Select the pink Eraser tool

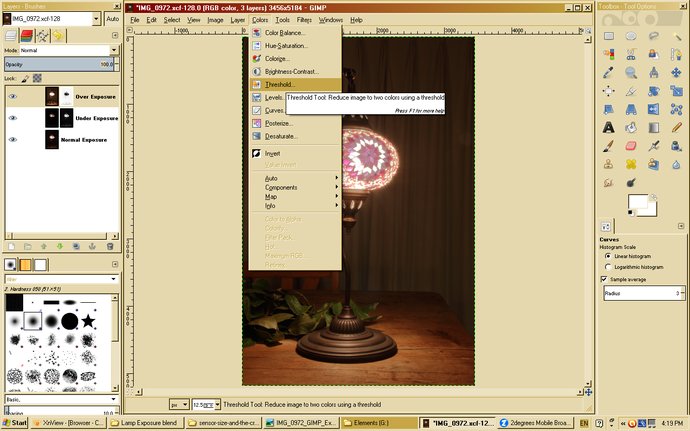(631, 146)
